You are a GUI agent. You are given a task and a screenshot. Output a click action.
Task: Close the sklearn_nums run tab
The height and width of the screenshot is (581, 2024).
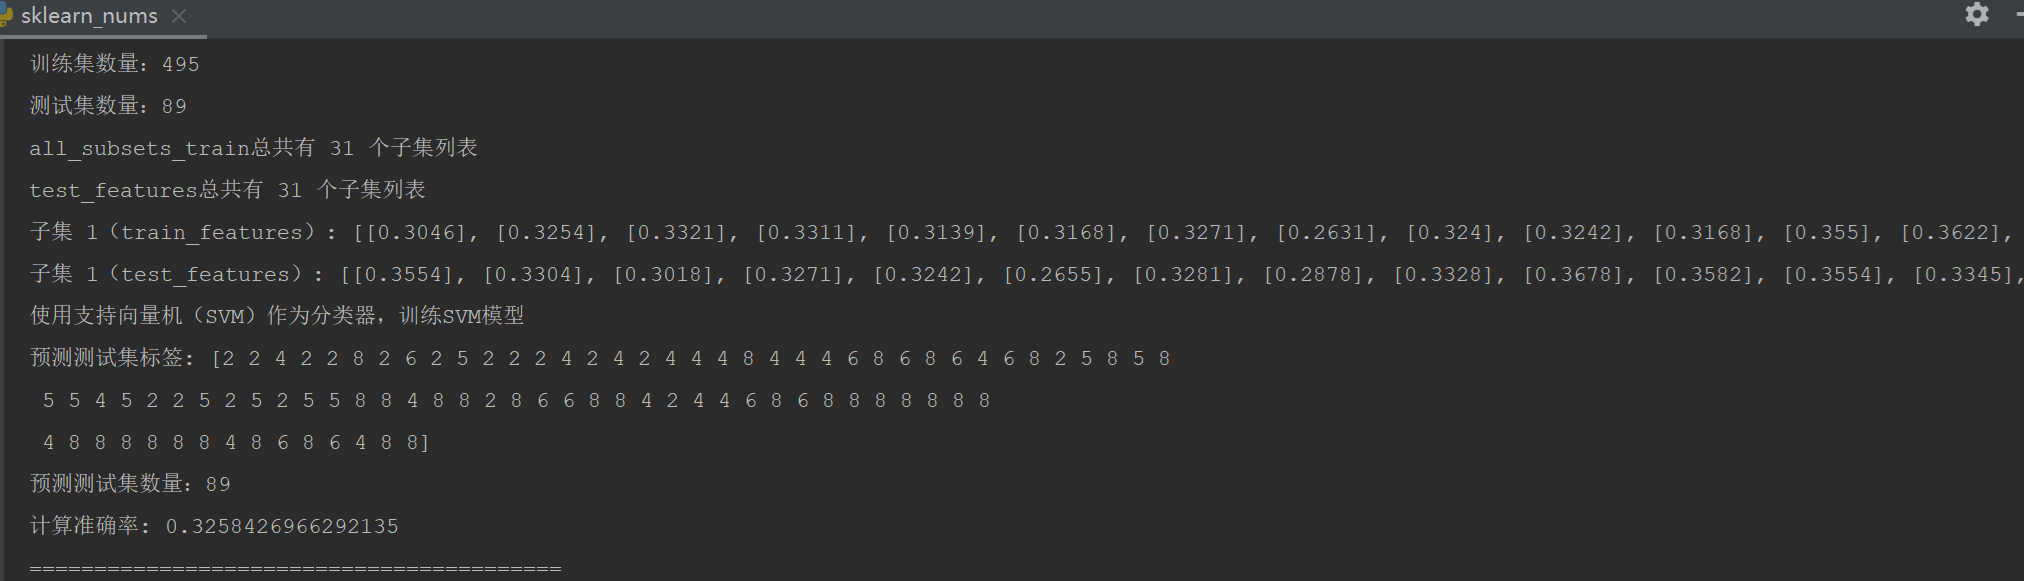pos(179,16)
